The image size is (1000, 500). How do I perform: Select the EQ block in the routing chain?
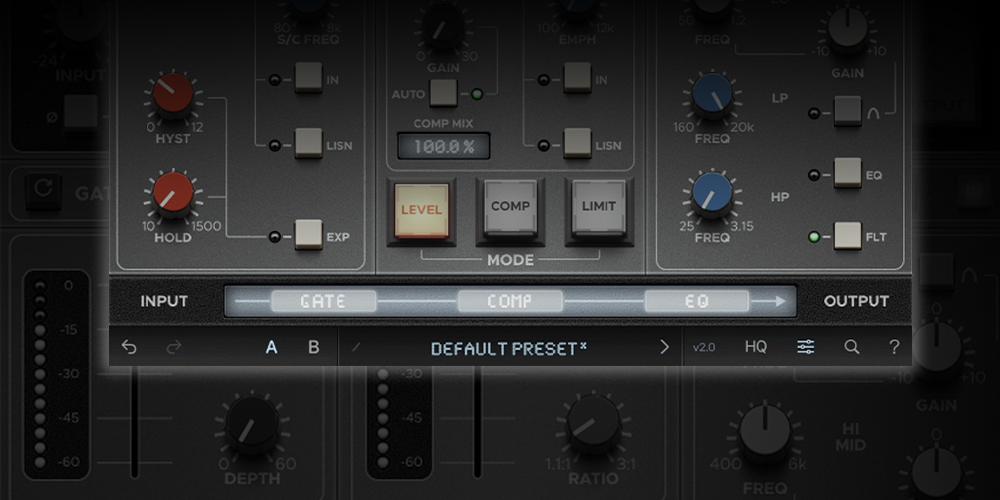click(x=696, y=301)
